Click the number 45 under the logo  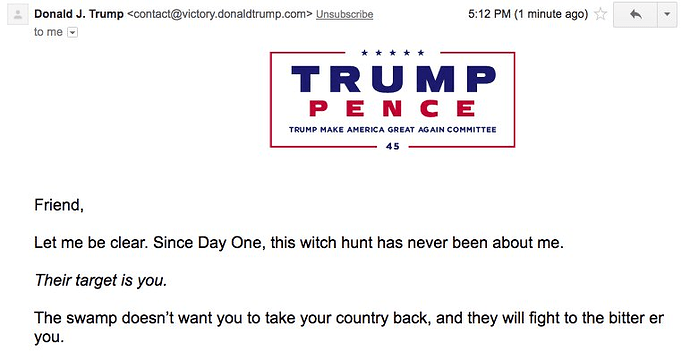point(393,146)
